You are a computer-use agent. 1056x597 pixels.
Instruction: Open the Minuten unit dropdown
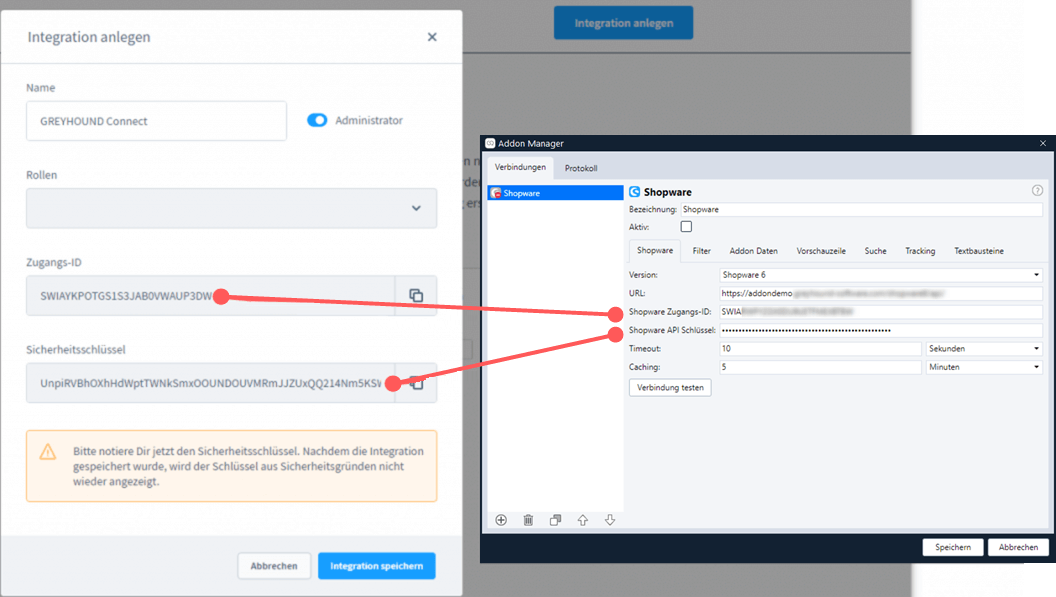click(x=984, y=367)
